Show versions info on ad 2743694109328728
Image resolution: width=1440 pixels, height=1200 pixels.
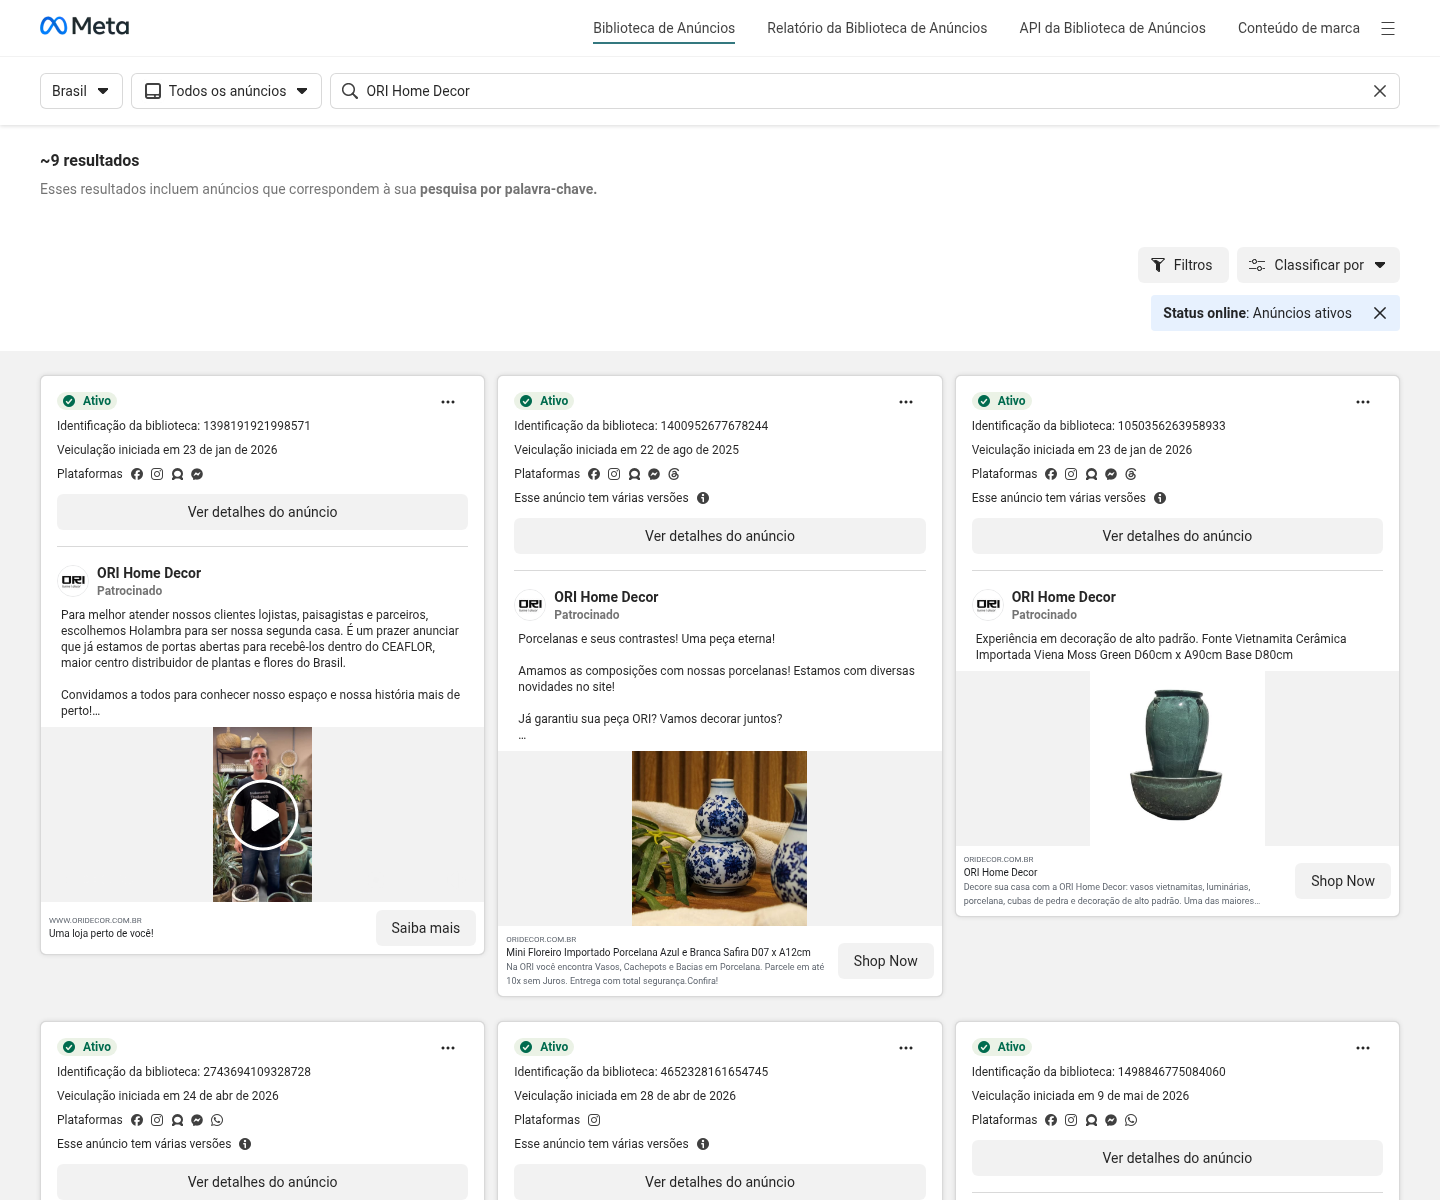click(x=245, y=1144)
